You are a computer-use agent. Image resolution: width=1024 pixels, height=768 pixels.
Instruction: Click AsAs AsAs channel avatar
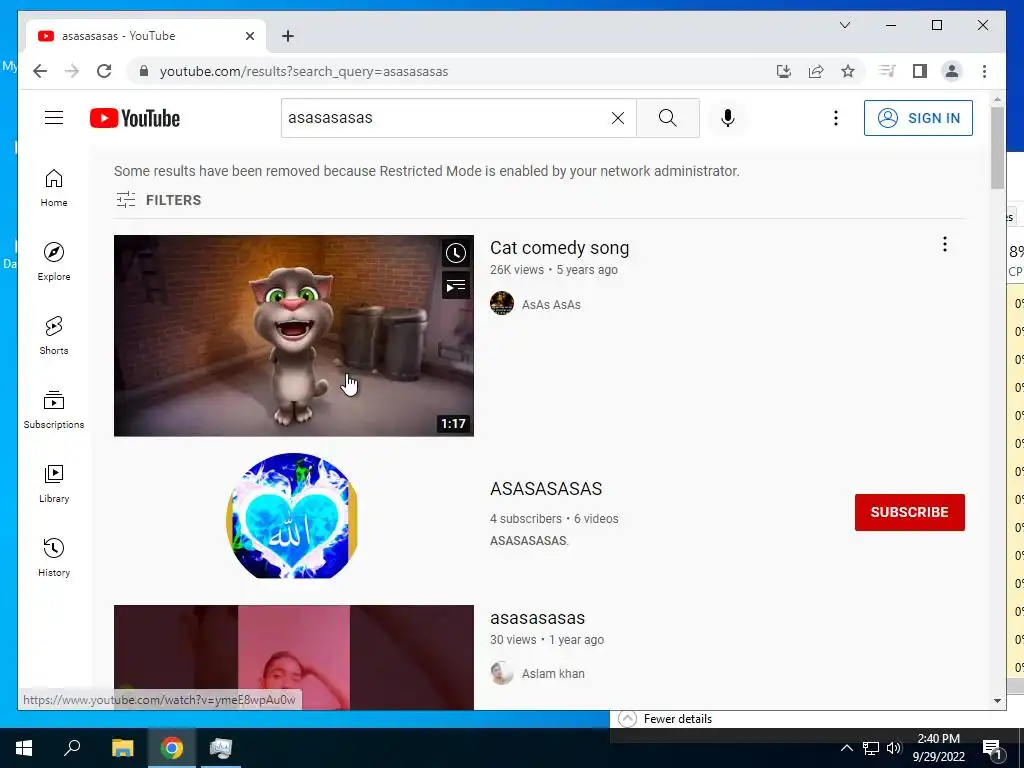coord(502,304)
